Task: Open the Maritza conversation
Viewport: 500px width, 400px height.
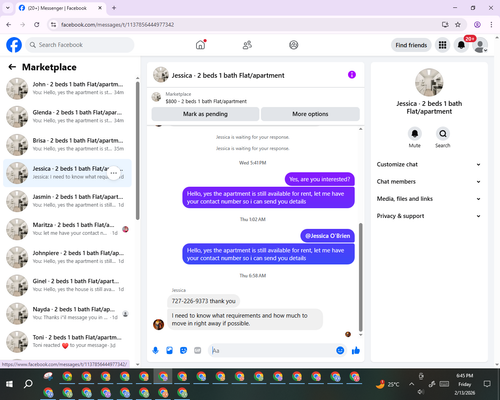Action: click(67, 229)
